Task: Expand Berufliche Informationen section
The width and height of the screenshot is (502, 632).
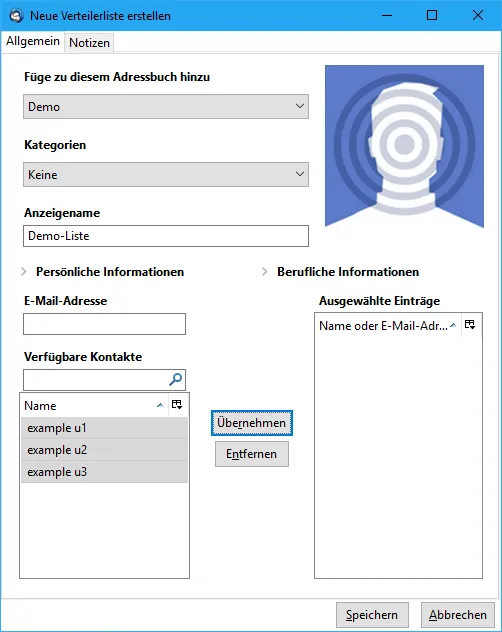Action: click(341, 272)
